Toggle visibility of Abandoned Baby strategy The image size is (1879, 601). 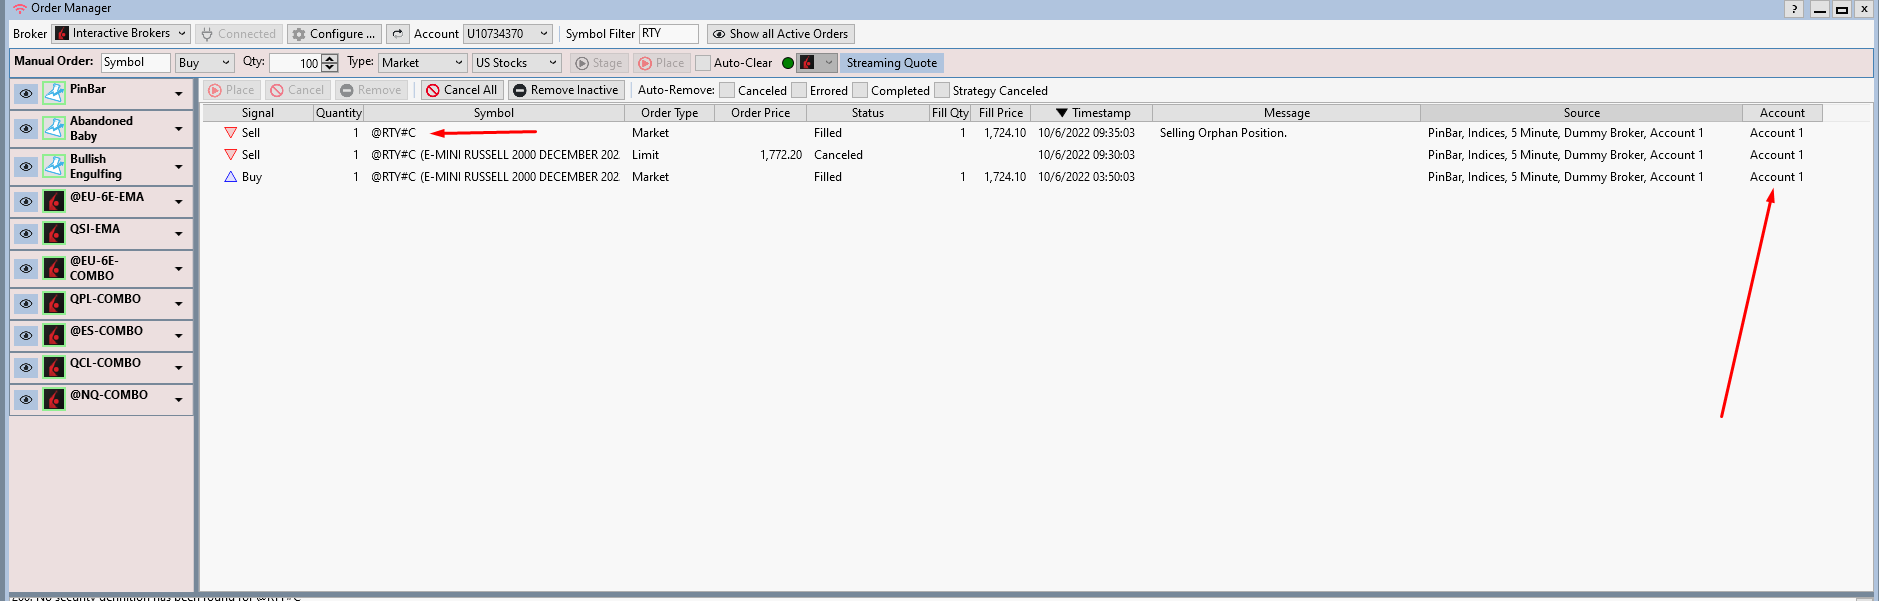tap(26, 129)
